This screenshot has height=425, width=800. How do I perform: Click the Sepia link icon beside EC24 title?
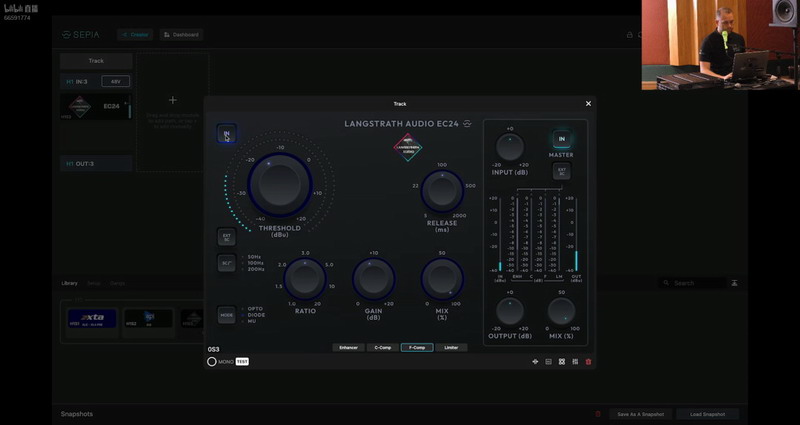point(467,124)
